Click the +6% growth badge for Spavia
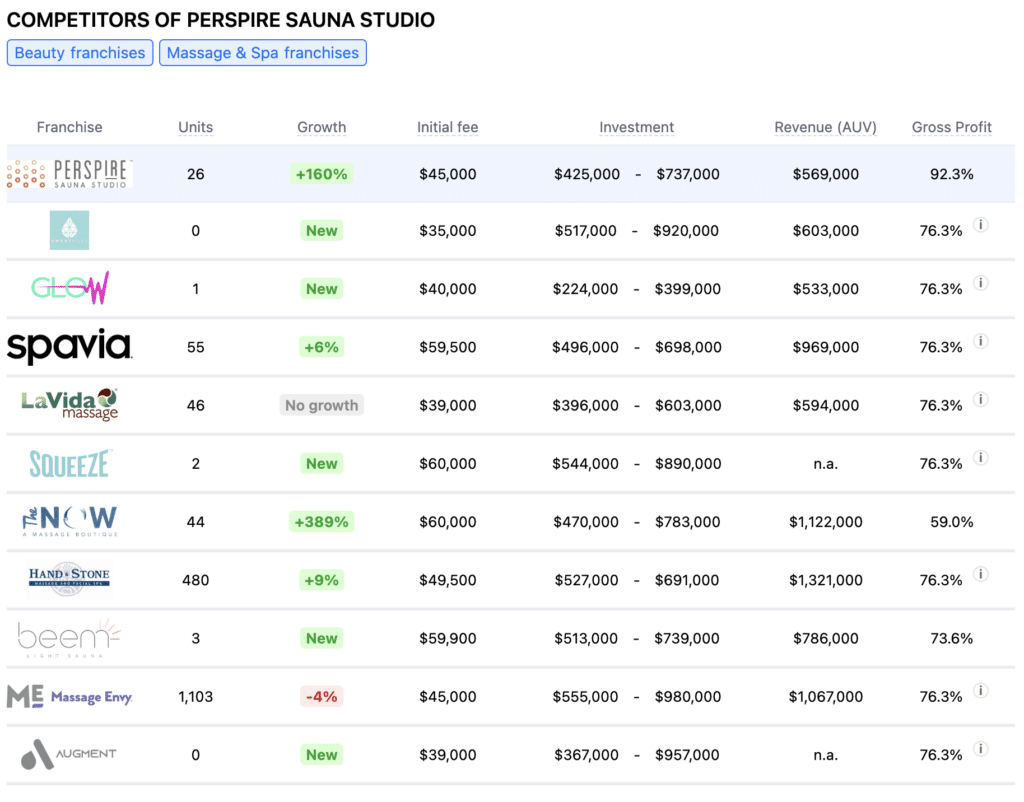 pyautogui.click(x=321, y=347)
